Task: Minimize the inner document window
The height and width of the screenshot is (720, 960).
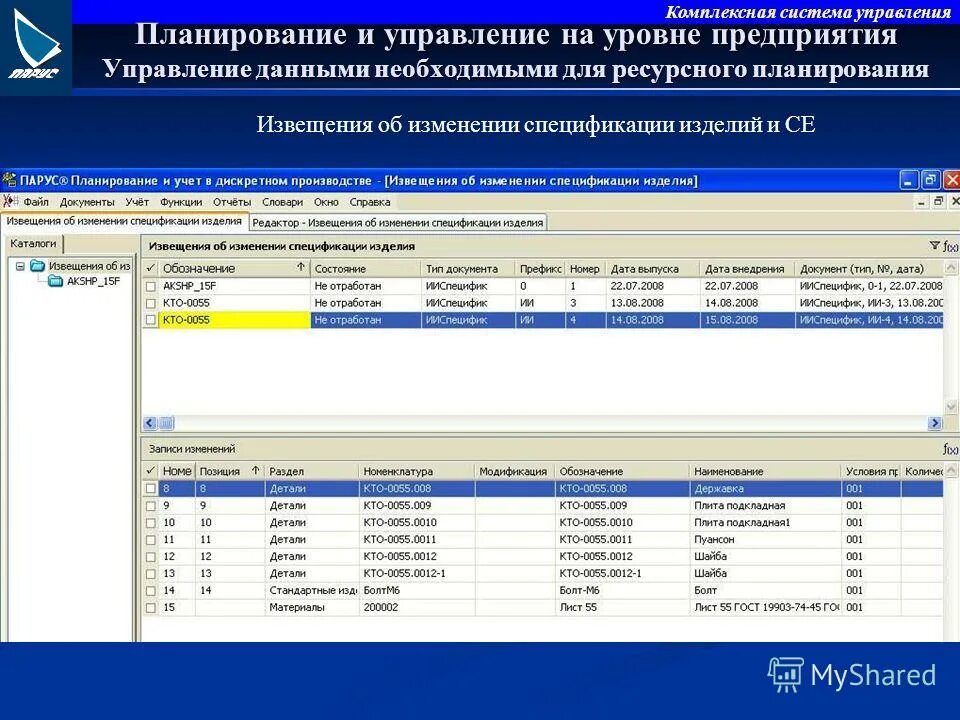Action: pos(922,201)
